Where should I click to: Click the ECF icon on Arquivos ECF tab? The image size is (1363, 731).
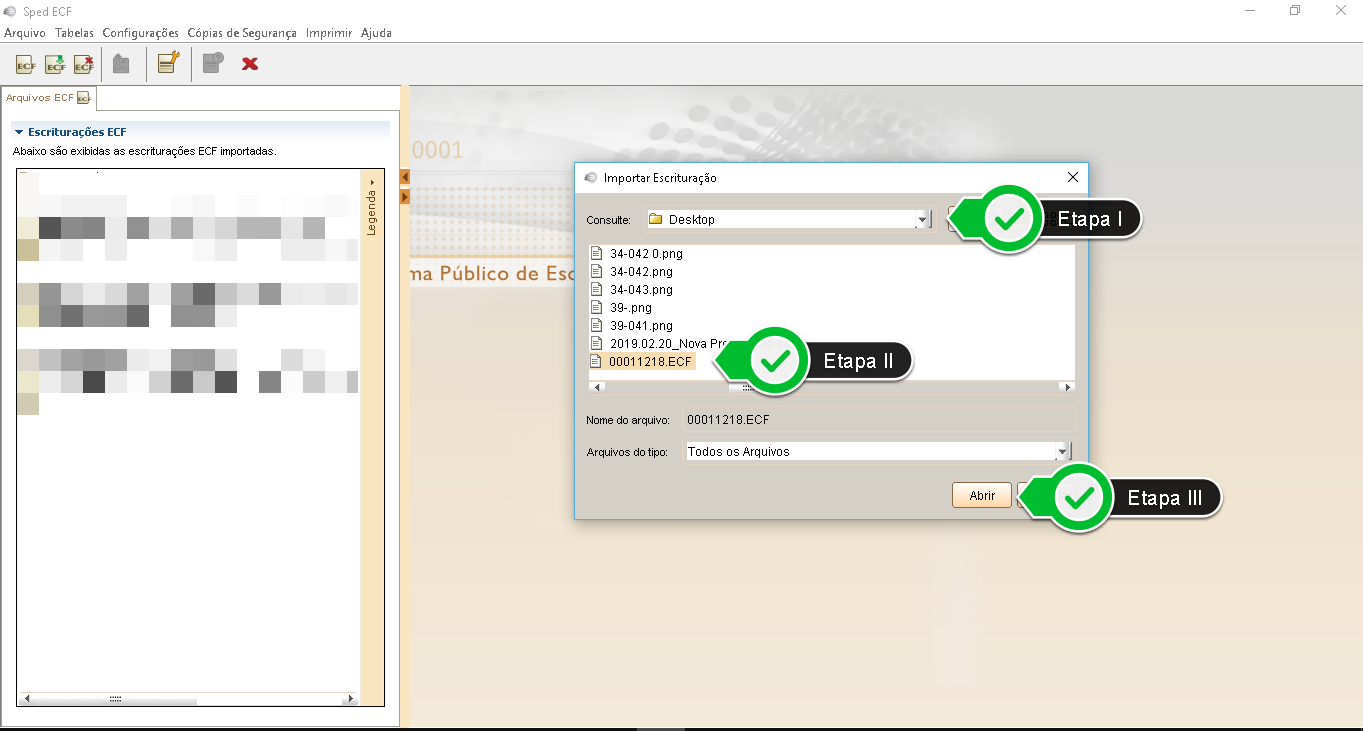[84, 98]
